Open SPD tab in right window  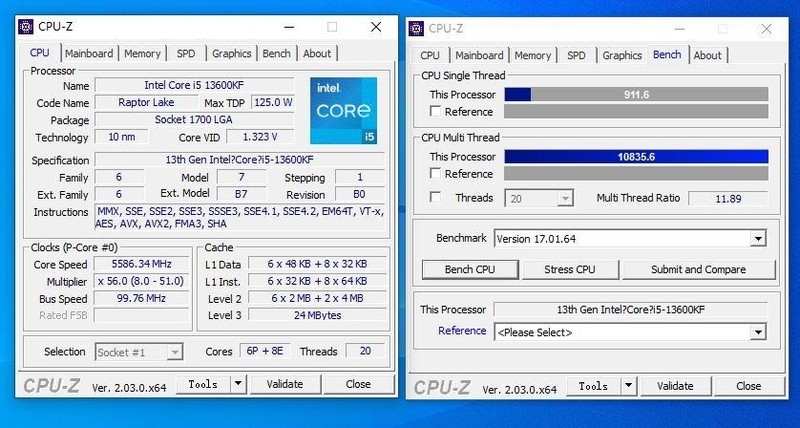[577, 56]
